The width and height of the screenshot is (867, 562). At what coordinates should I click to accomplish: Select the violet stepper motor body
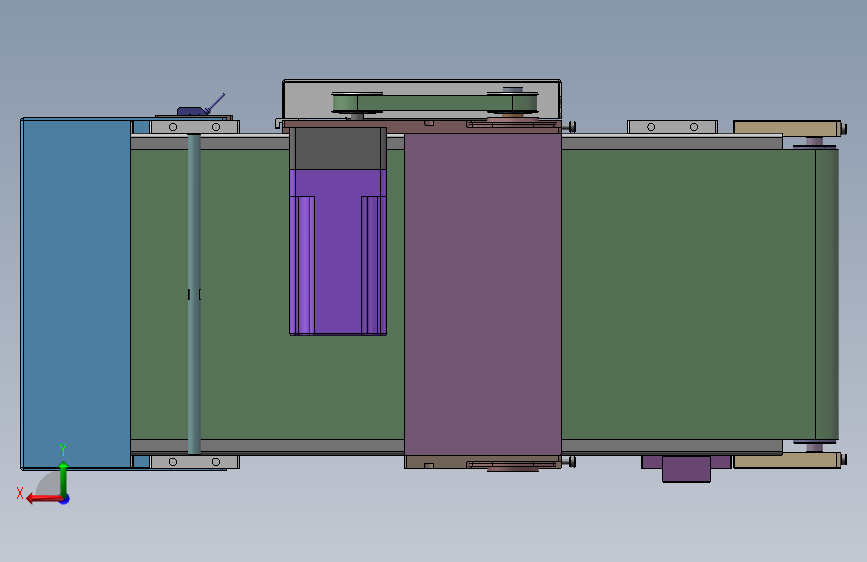[x=338, y=252]
